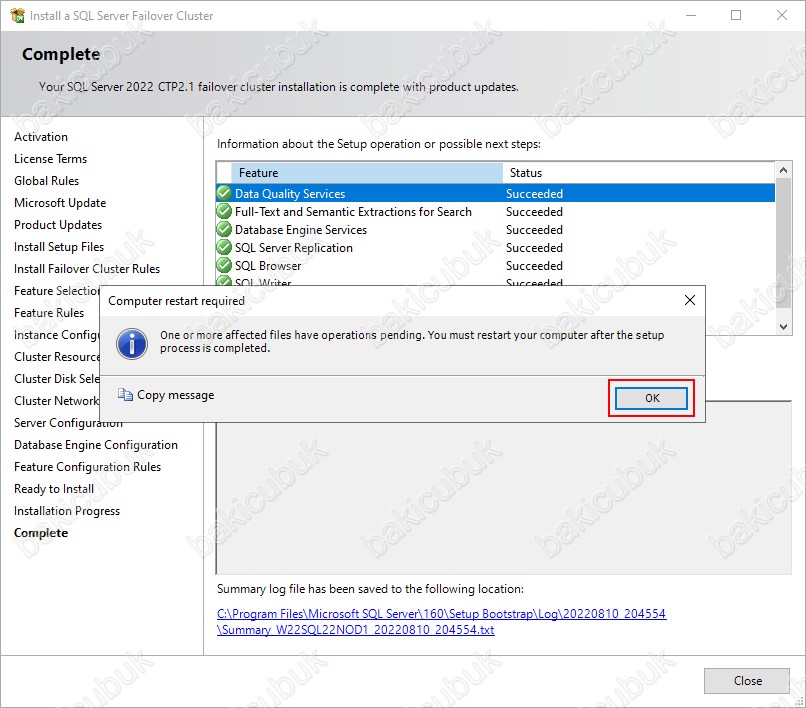806x708 pixels.
Task: Select the SQL Browser row
Action: tap(496, 266)
